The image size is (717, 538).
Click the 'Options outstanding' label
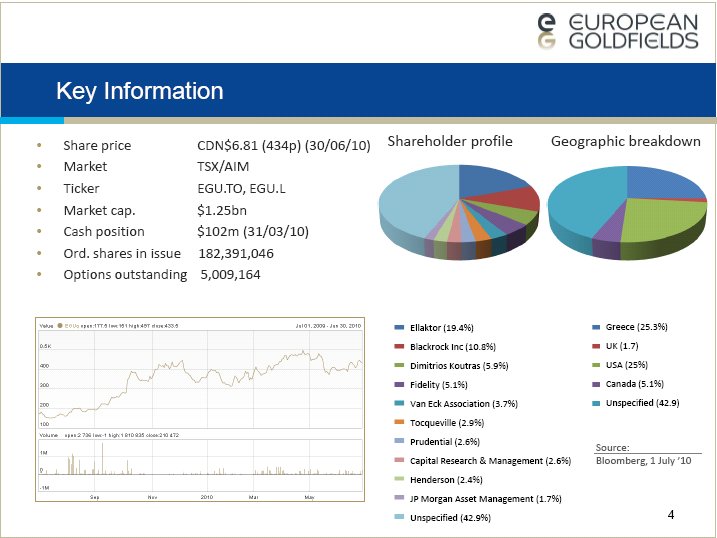(125, 274)
